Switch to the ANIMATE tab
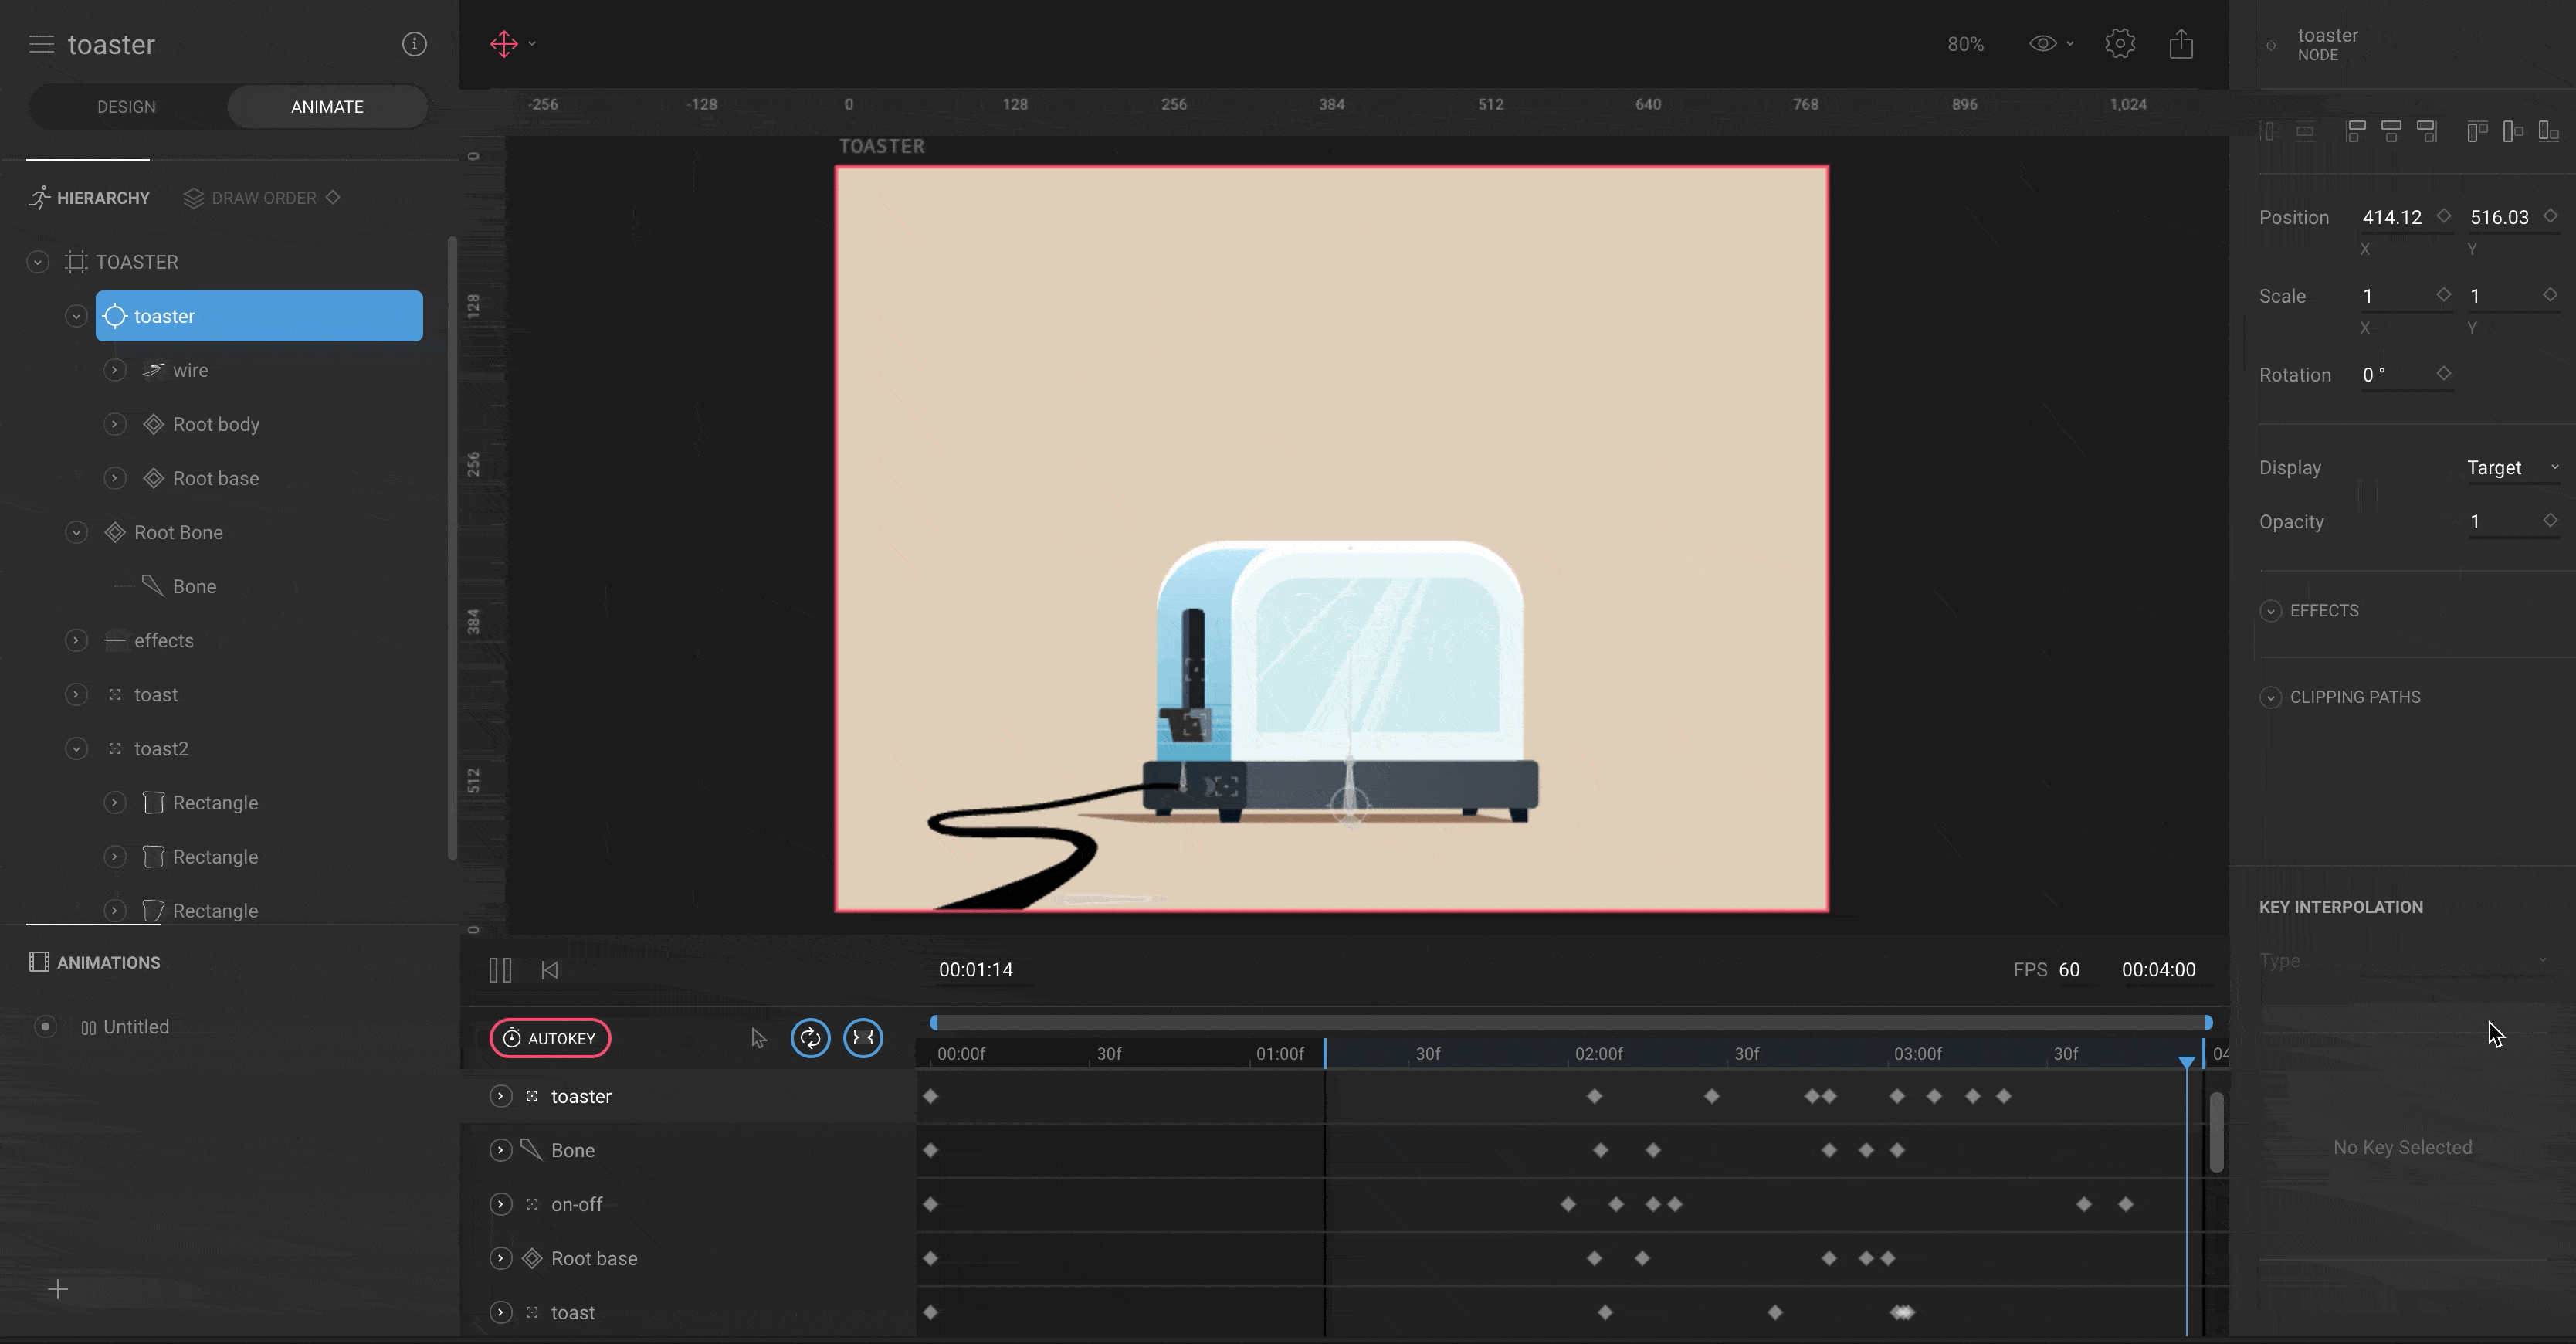Viewport: 2576px width, 1344px height. pos(327,107)
